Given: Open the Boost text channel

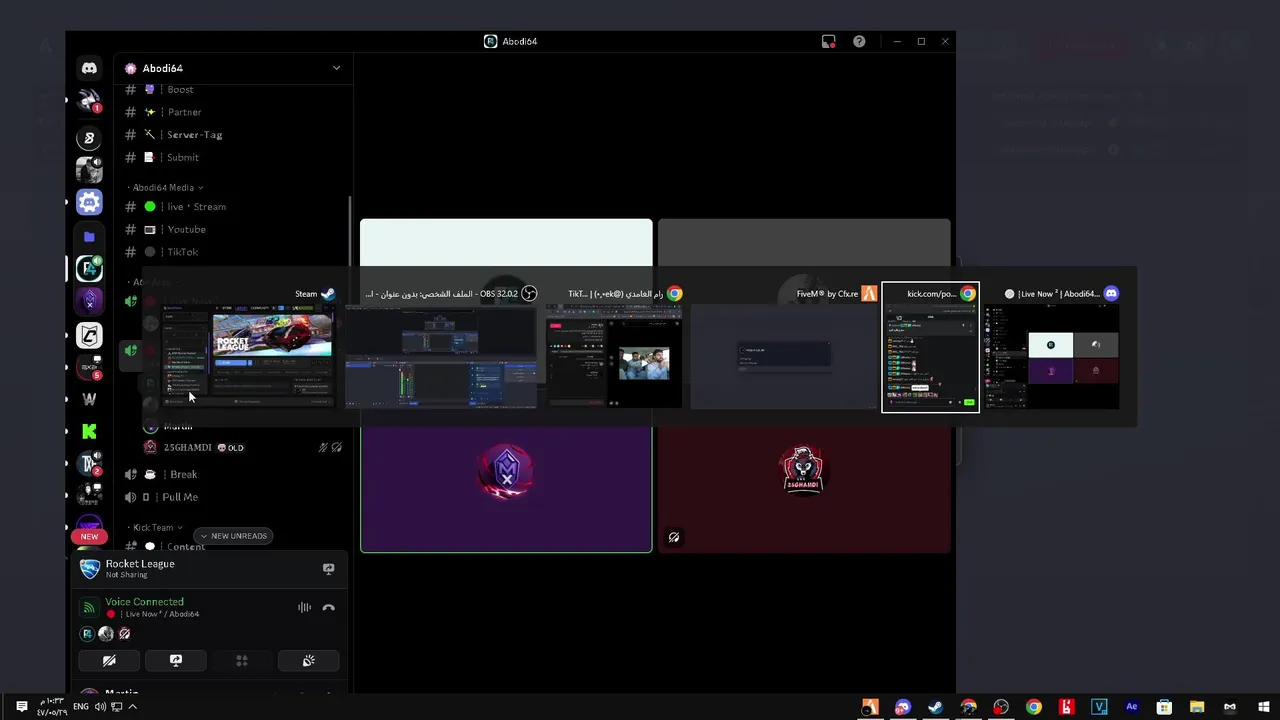Looking at the screenshot, I should pyautogui.click(x=232, y=90).
